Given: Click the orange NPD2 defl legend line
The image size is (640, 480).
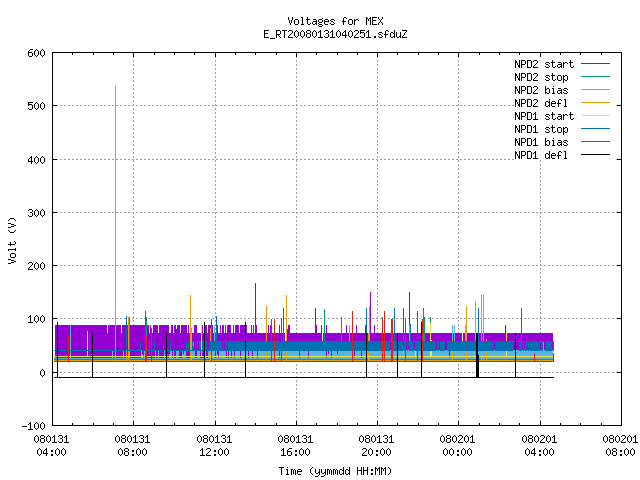Looking at the screenshot, I should (596, 103).
